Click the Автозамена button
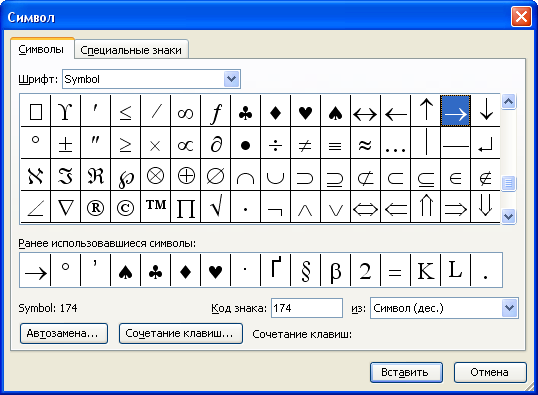 (x=64, y=333)
